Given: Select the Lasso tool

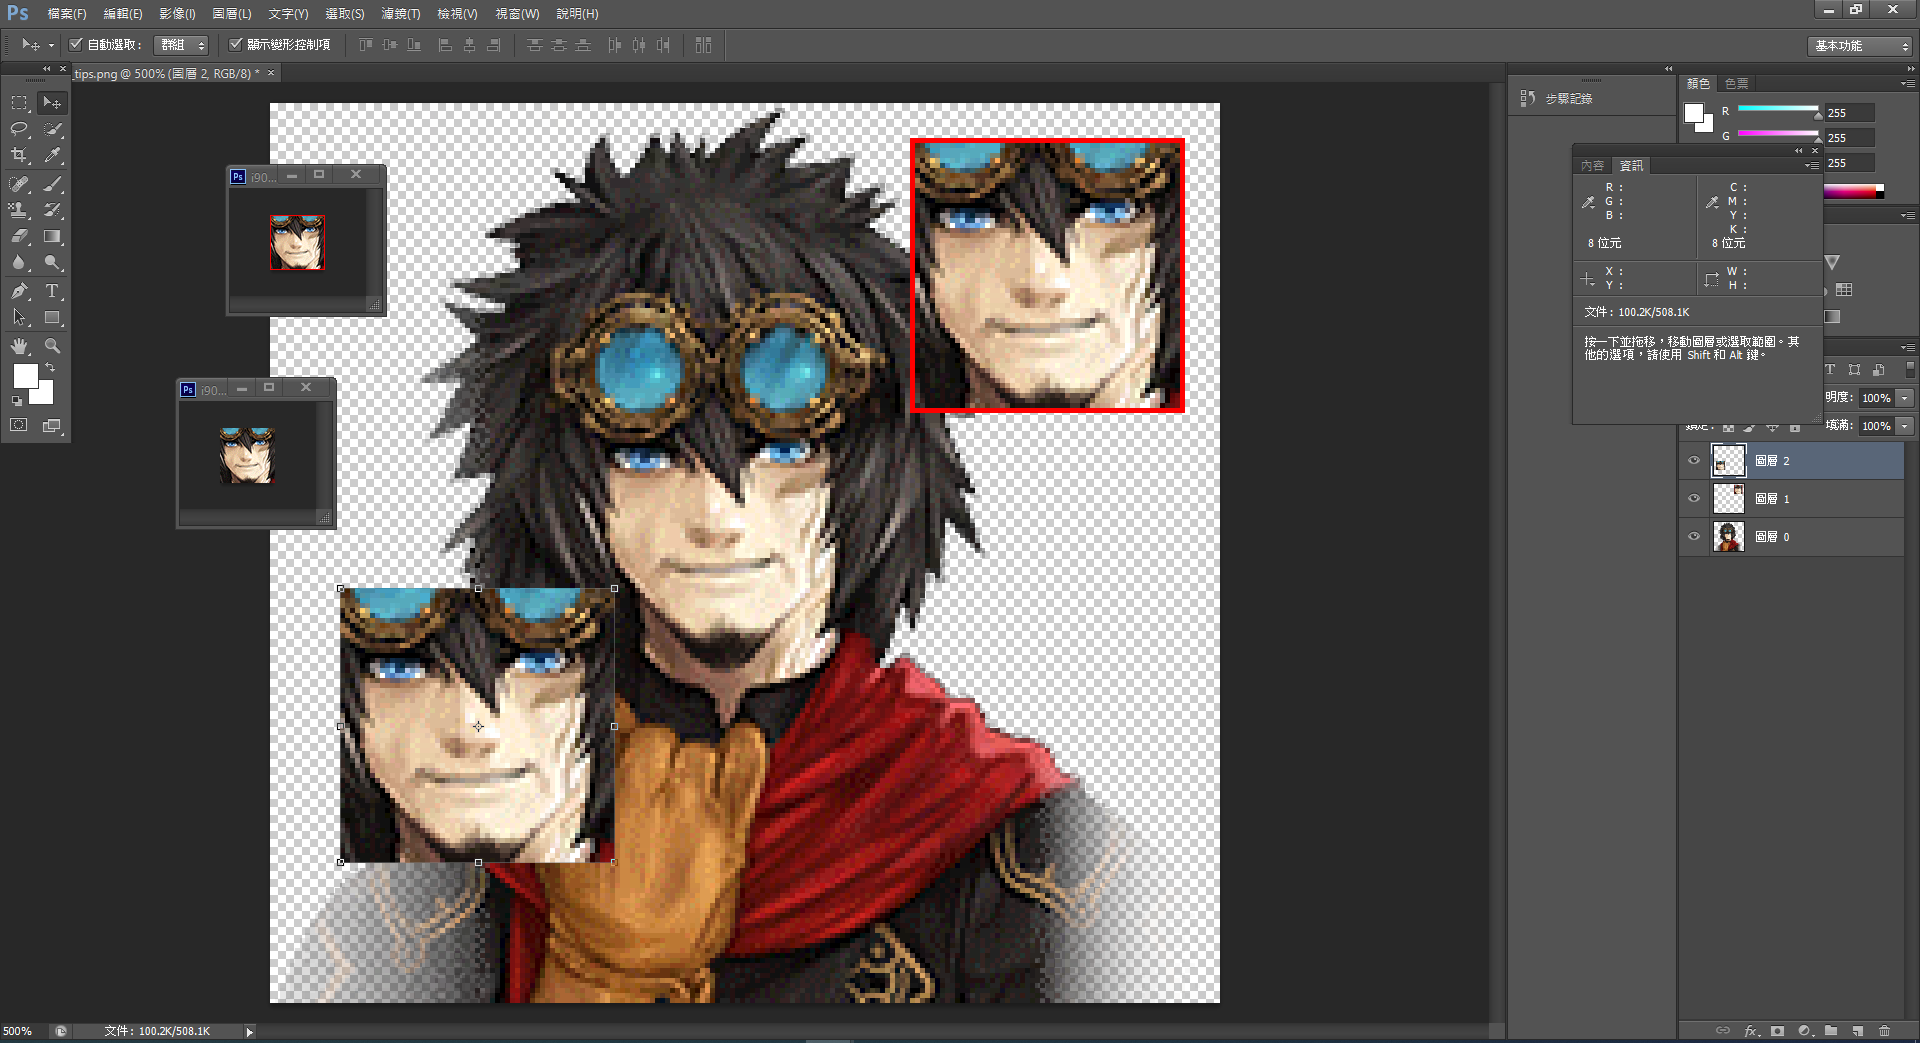Looking at the screenshot, I should click(x=19, y=129).
